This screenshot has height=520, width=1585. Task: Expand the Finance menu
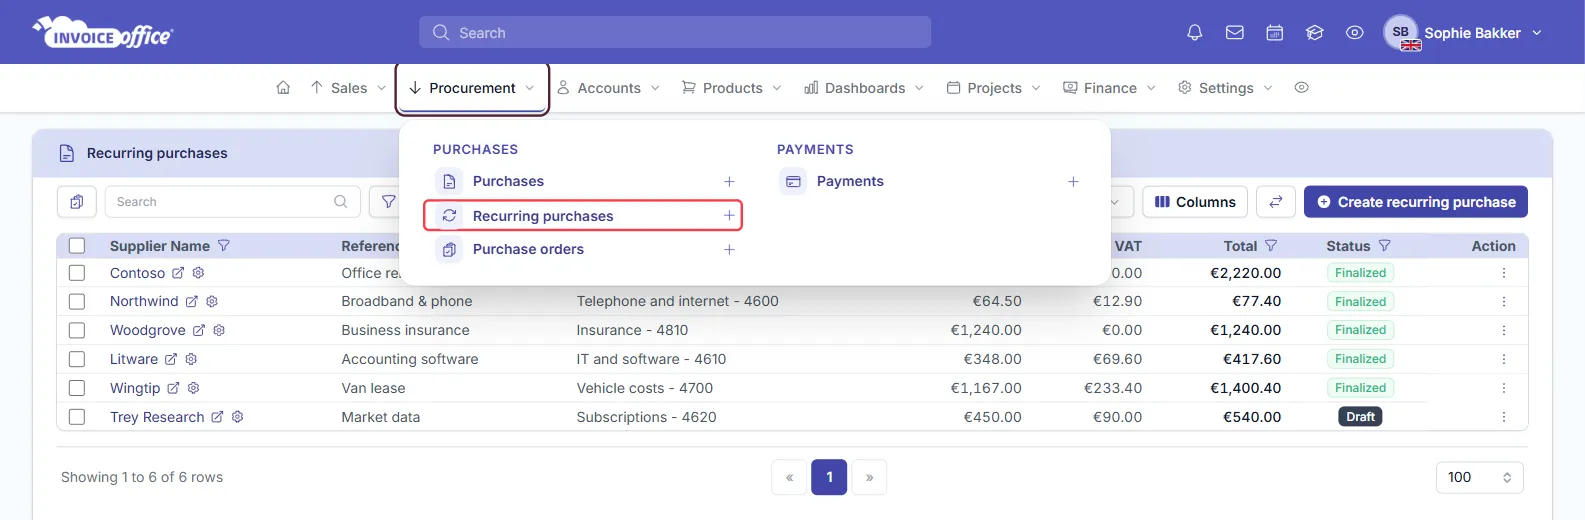[x=1110, y=88]
